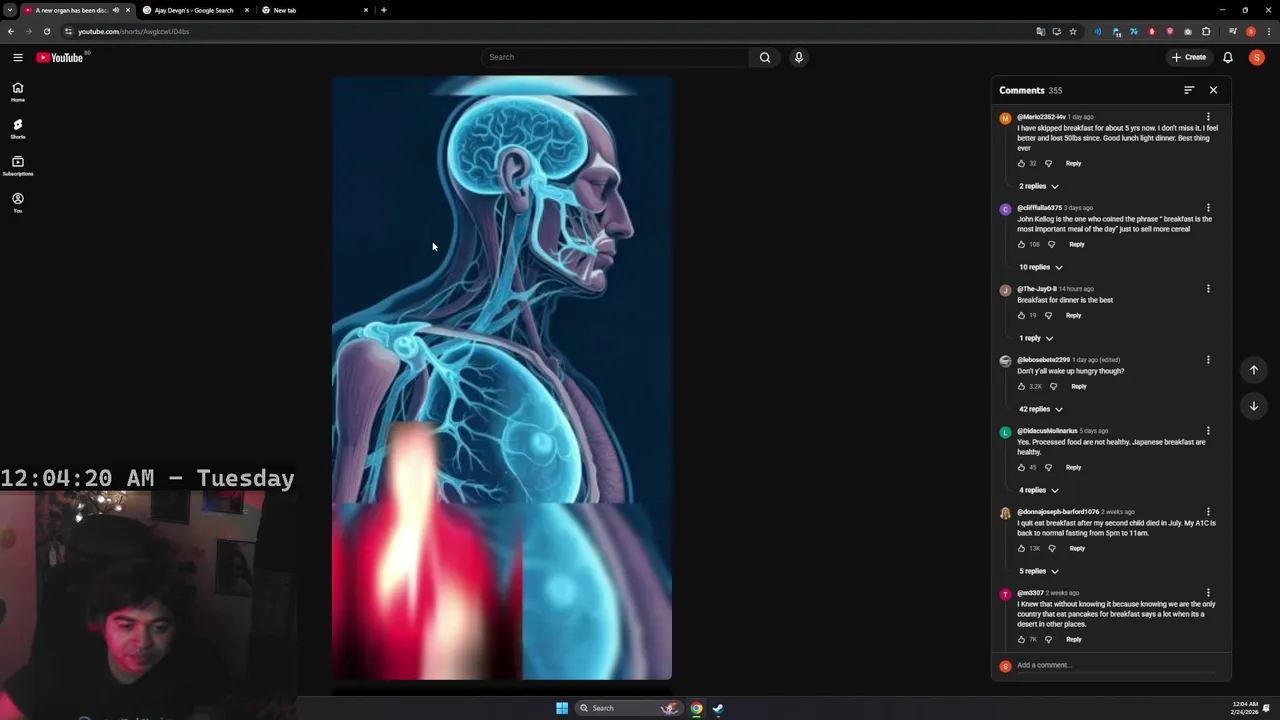The width and height of the screenshot is (1280, 720).
Task: Switch to the Ajay Devgn's Google Search tab
Action: pyautogui.click(x=194, y=10)
